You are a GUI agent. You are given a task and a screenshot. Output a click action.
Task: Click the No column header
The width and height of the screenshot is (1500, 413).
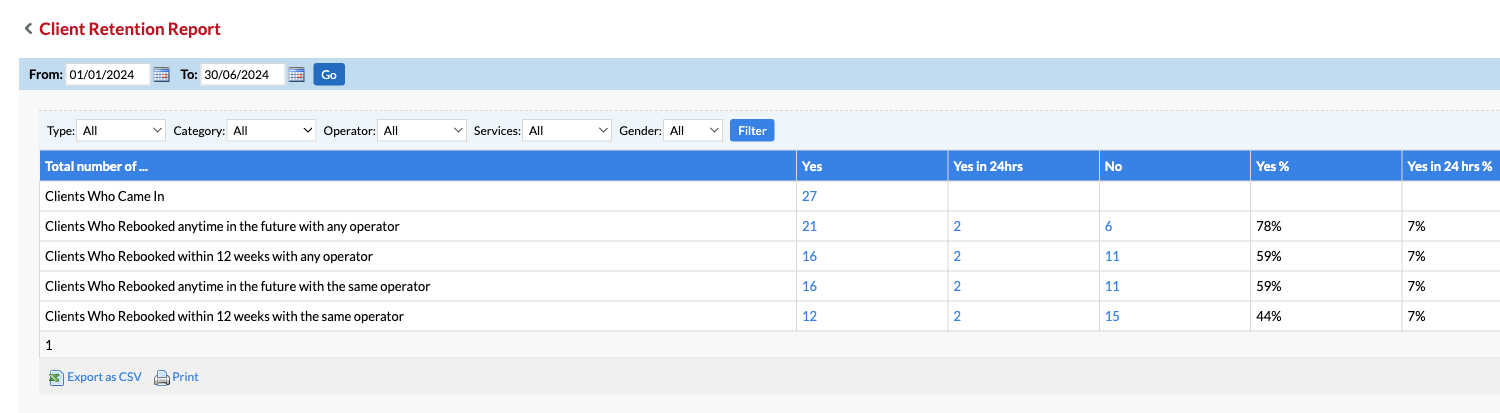pos(1174,166)
